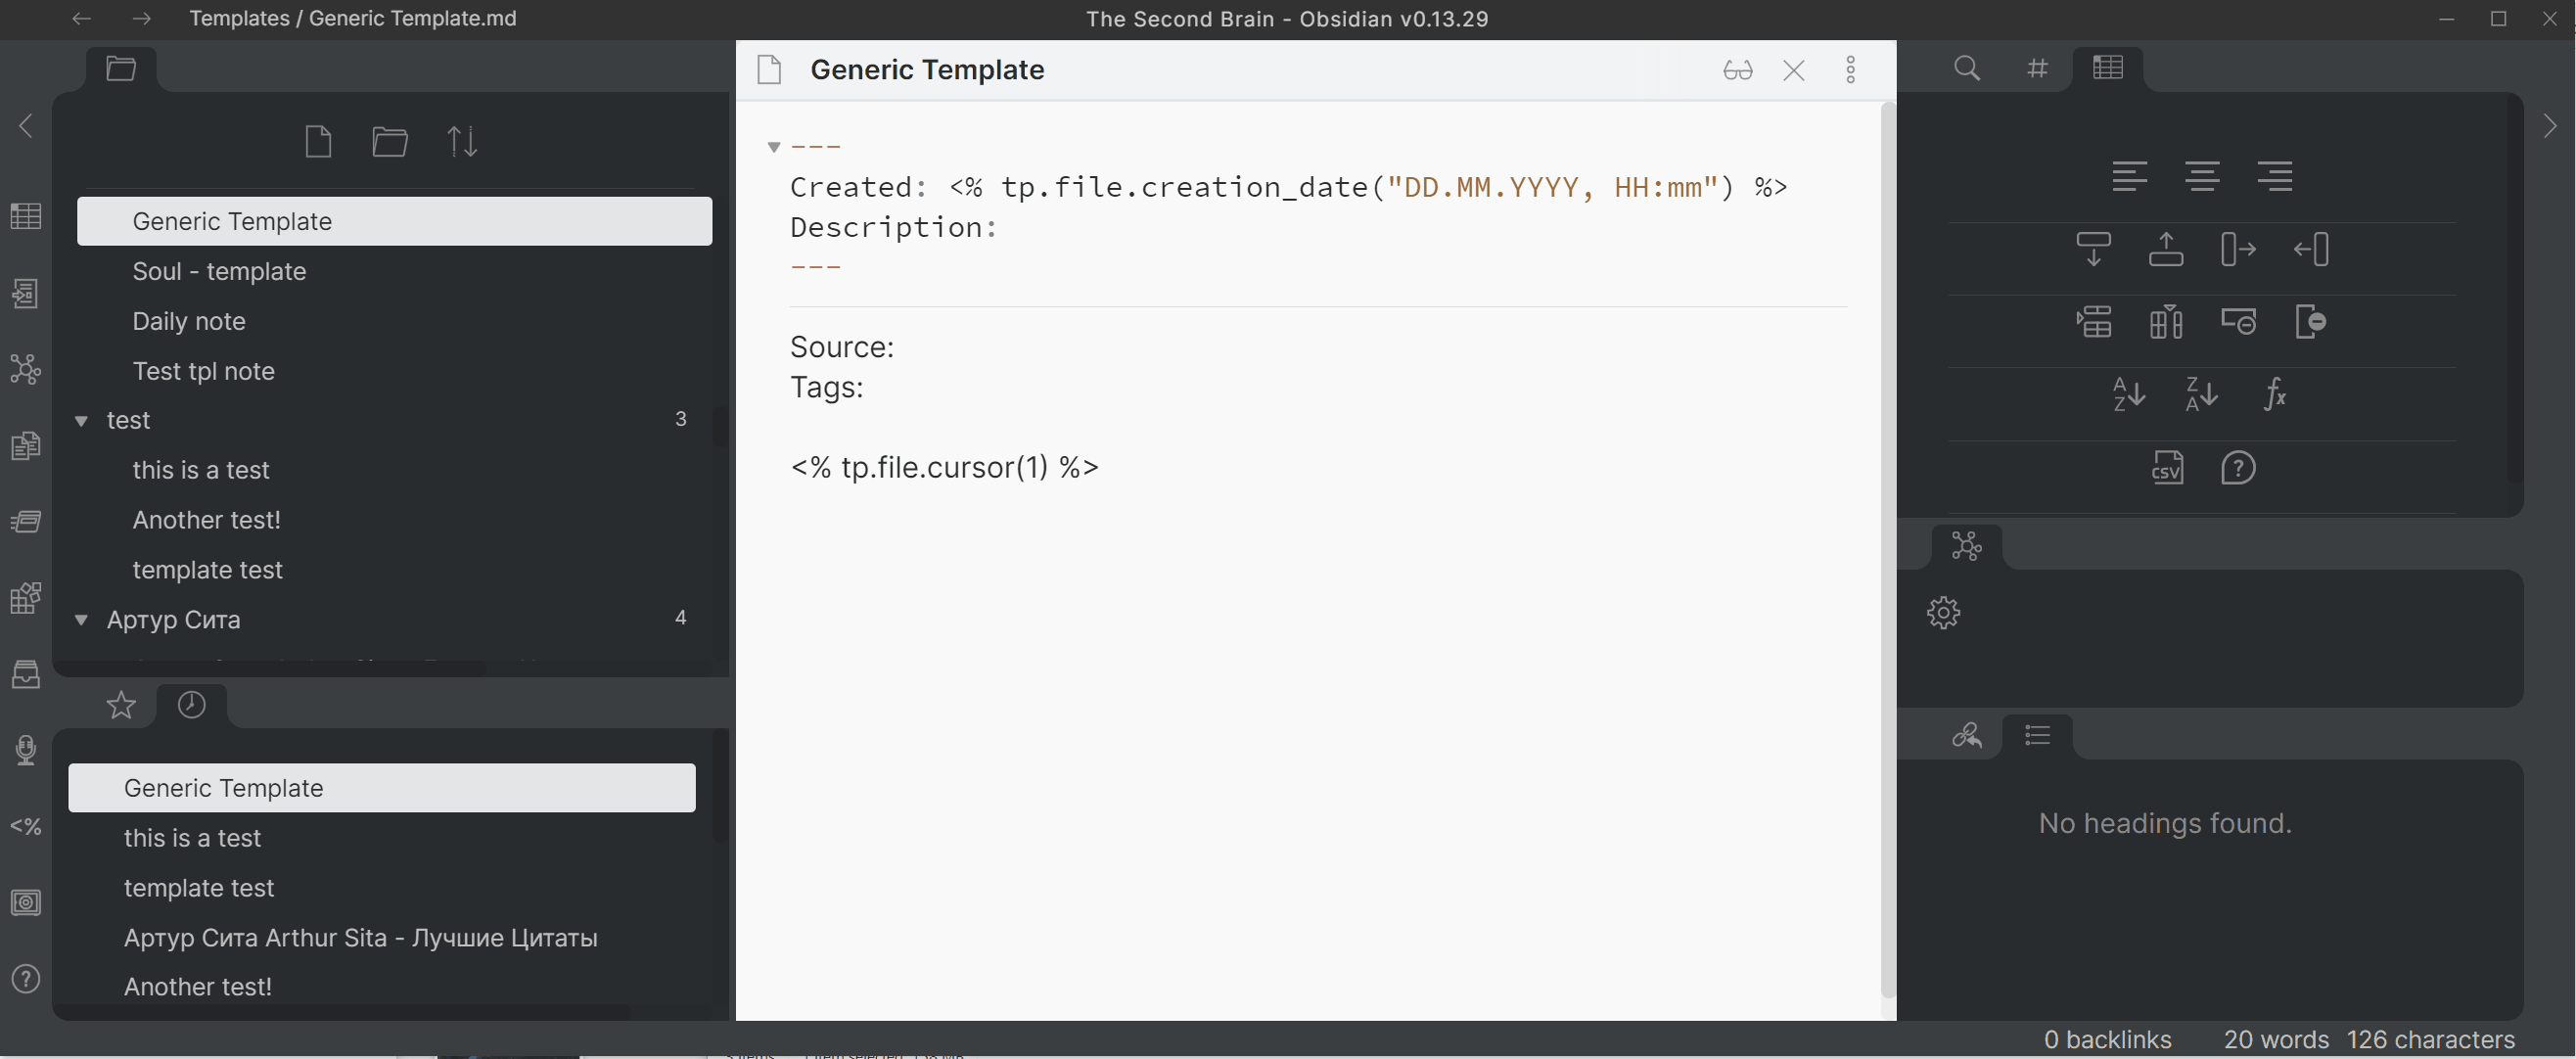Switch to reading view with the glasses icon
Screen dimensions: 2576x1059
tap(1738, 70)
